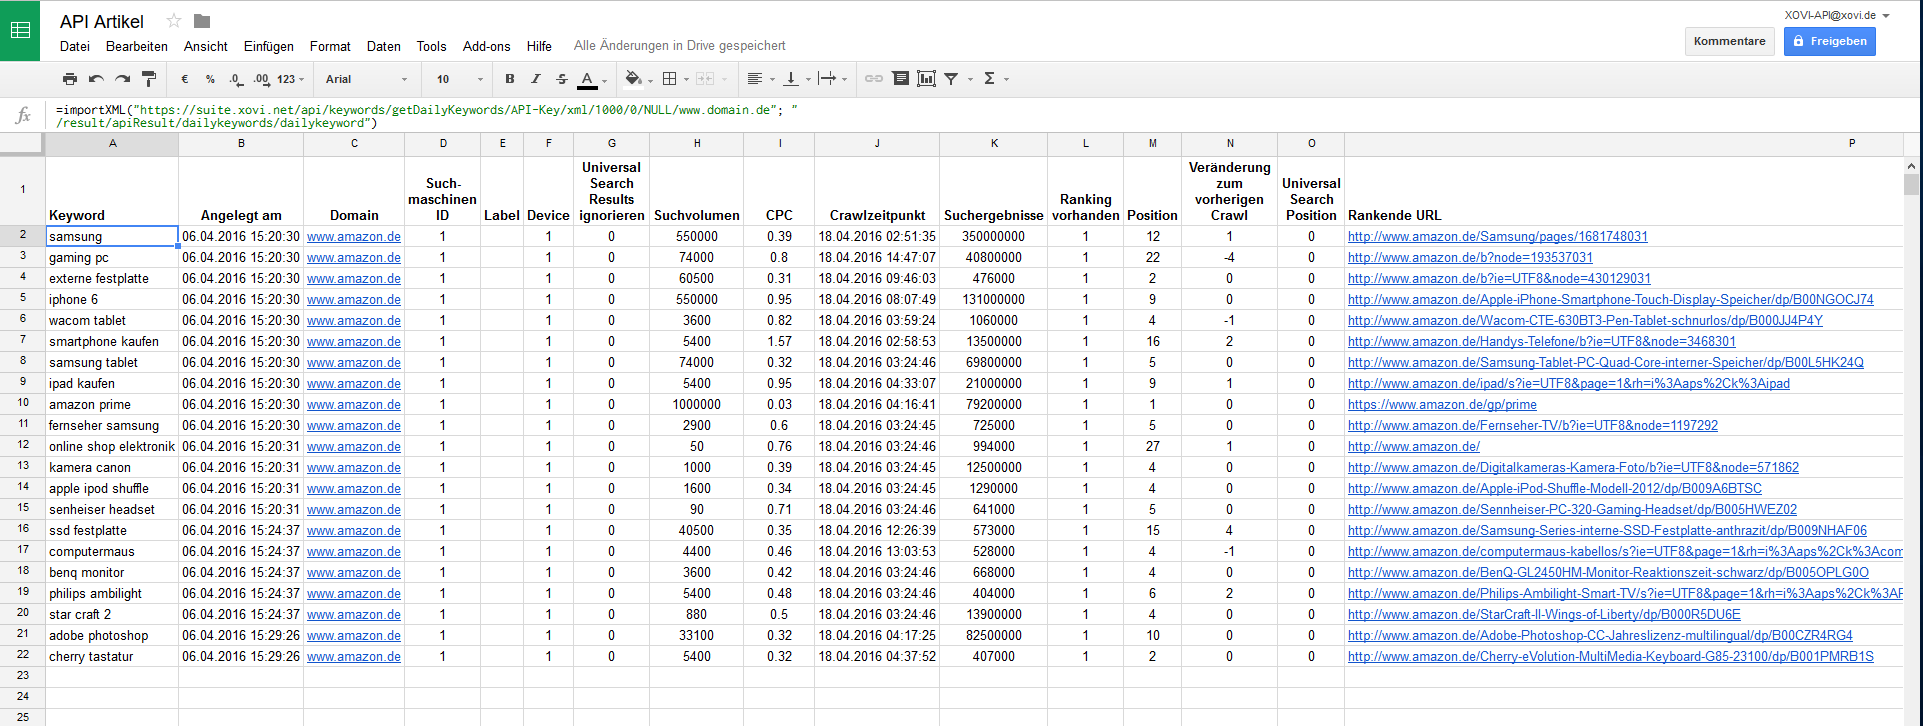The height and width of the screenshot is (726, 1923).
Task: Open the Datei menu
Action: click(x=75, y=46)
